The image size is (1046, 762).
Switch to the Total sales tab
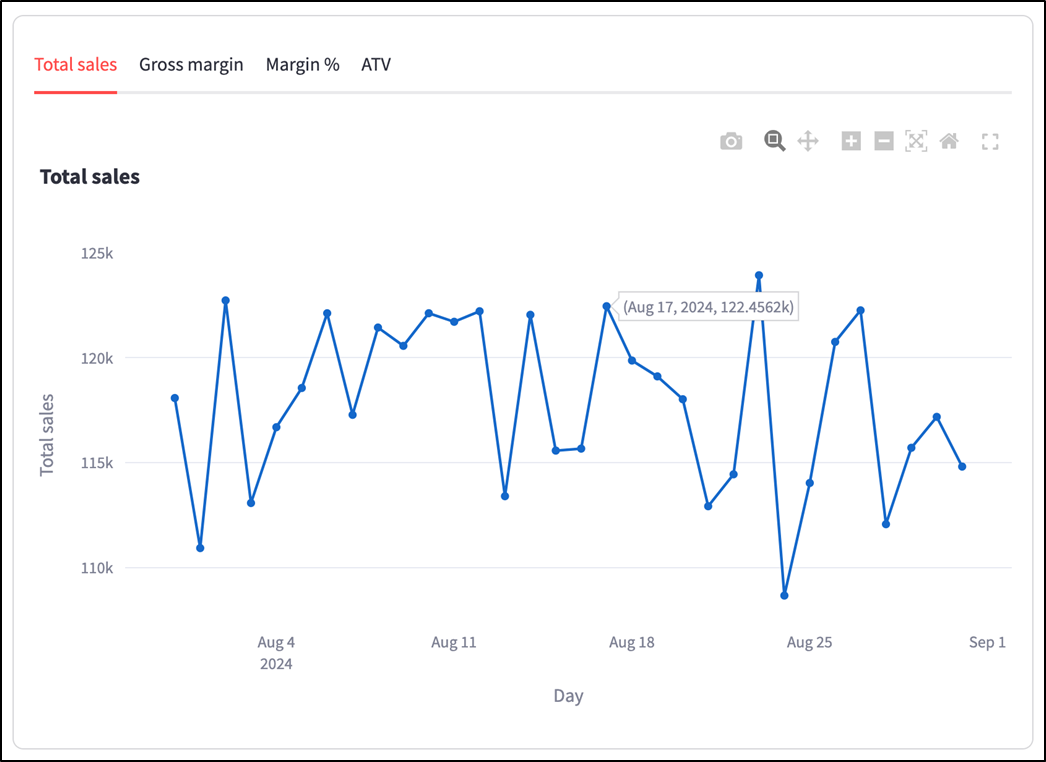[x=75, y=65]
